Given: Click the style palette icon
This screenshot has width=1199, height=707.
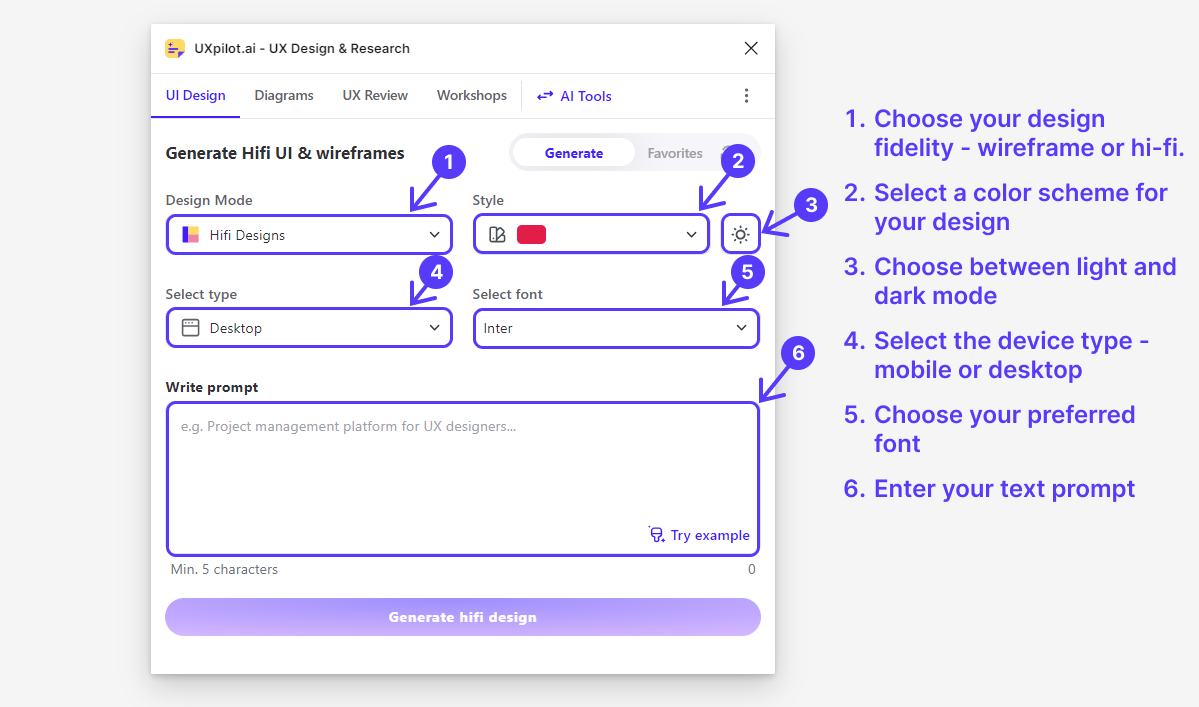Looking at the screenshot, I should [x=497, y=235].
